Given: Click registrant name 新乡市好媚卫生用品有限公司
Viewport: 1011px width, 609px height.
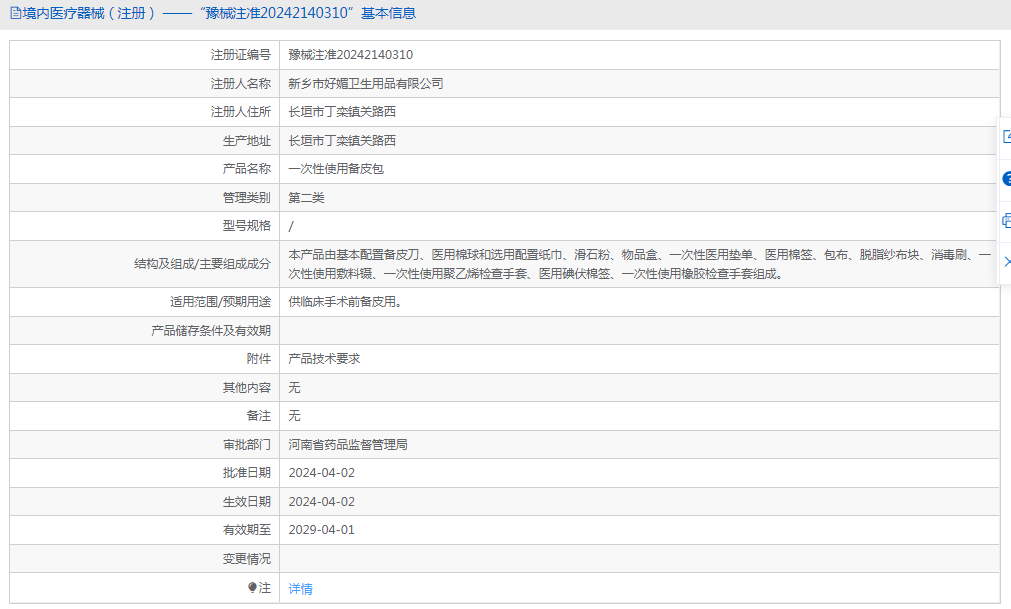Looking at the screenshot, I should [x=366, y=84].
